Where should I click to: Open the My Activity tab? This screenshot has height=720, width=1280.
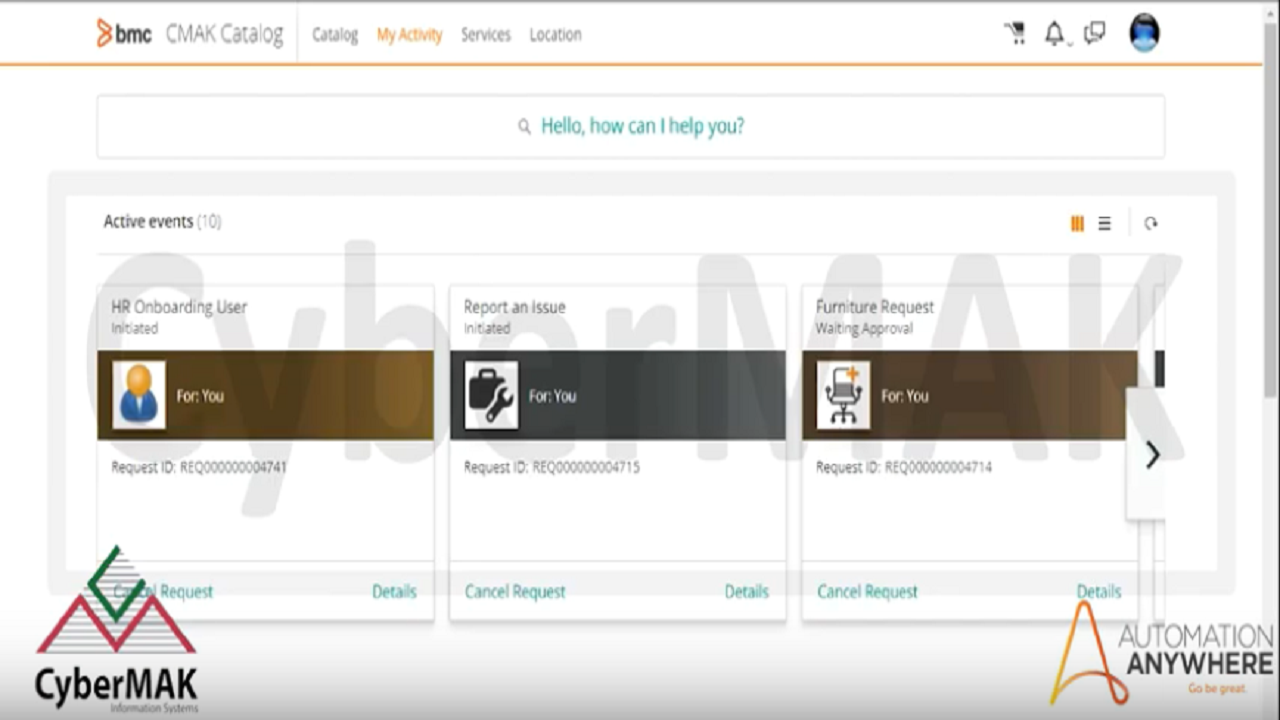(x=409, y=35)
